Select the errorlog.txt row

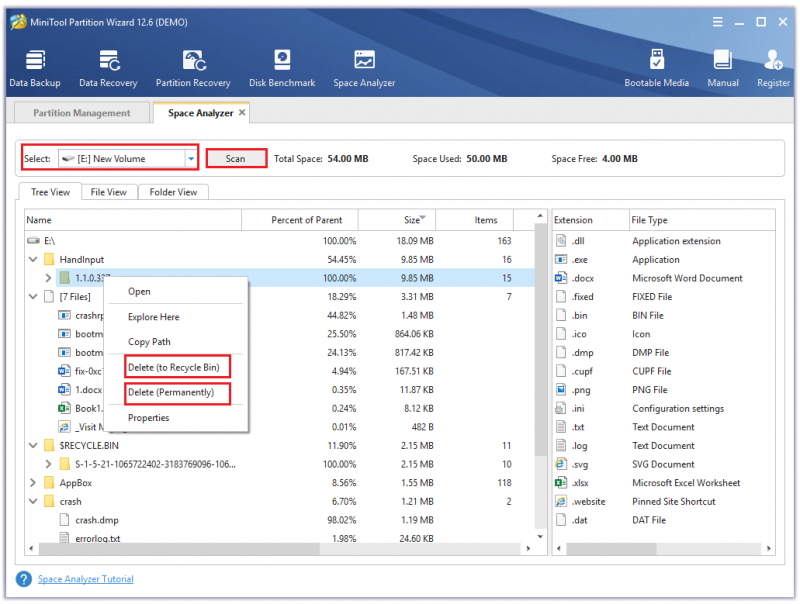click(280, 538)
